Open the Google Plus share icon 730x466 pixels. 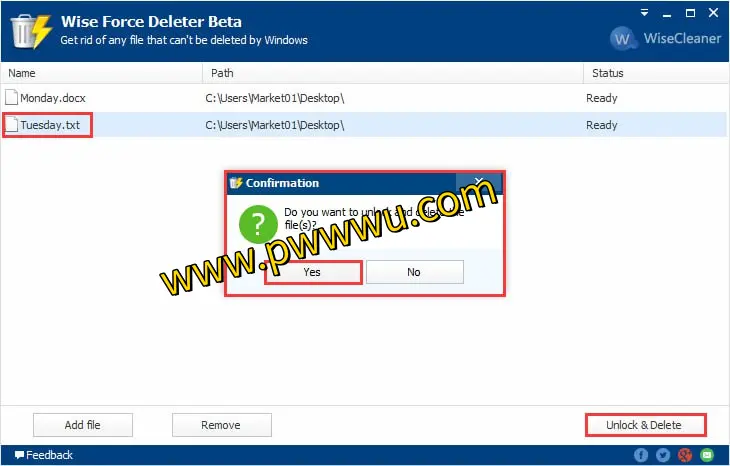[685, 456]
